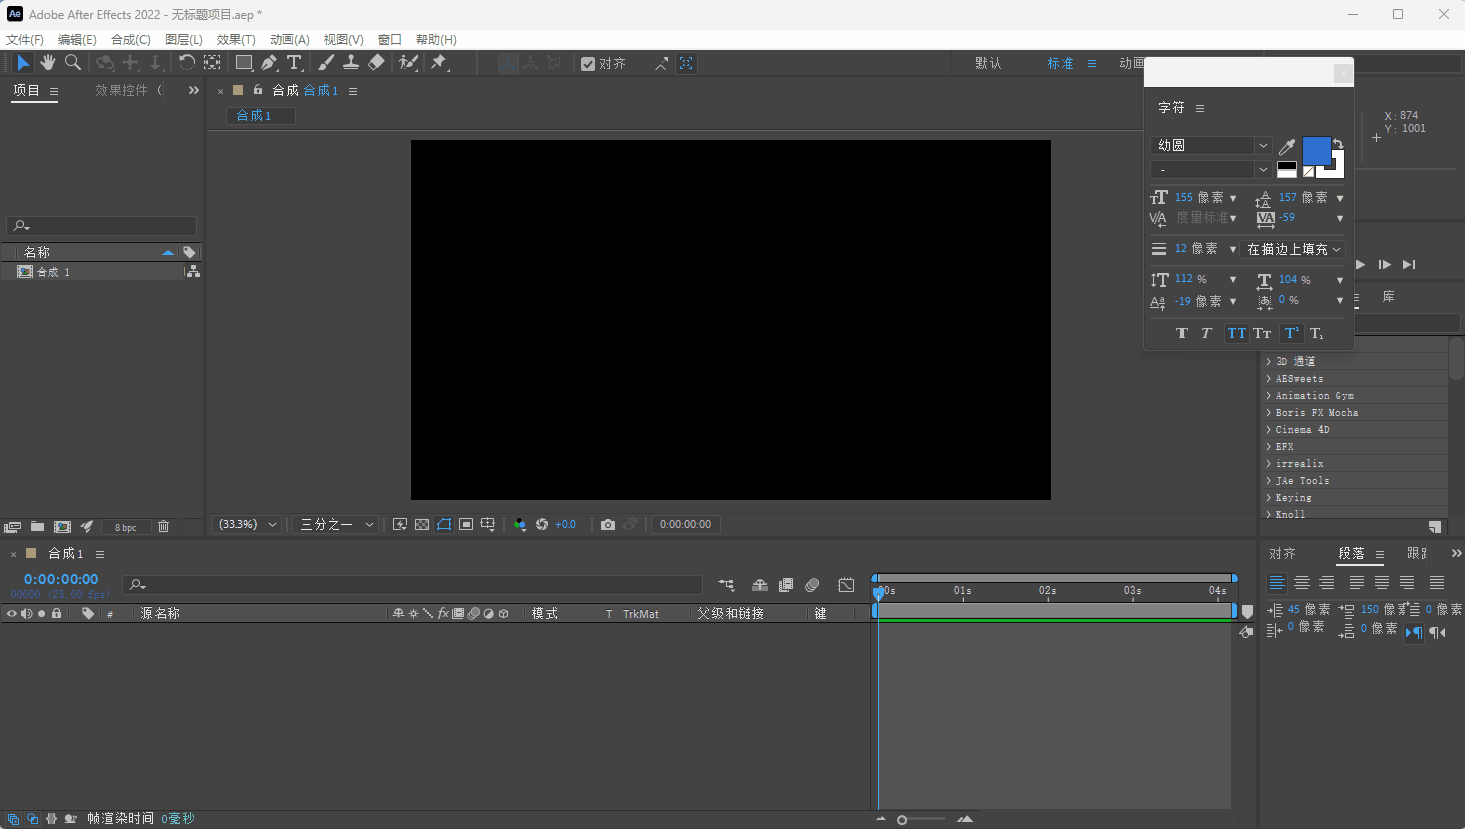Swap fill and stroke colors arrow
This screenshot has height=829, width=1465.
(1338, 144)
